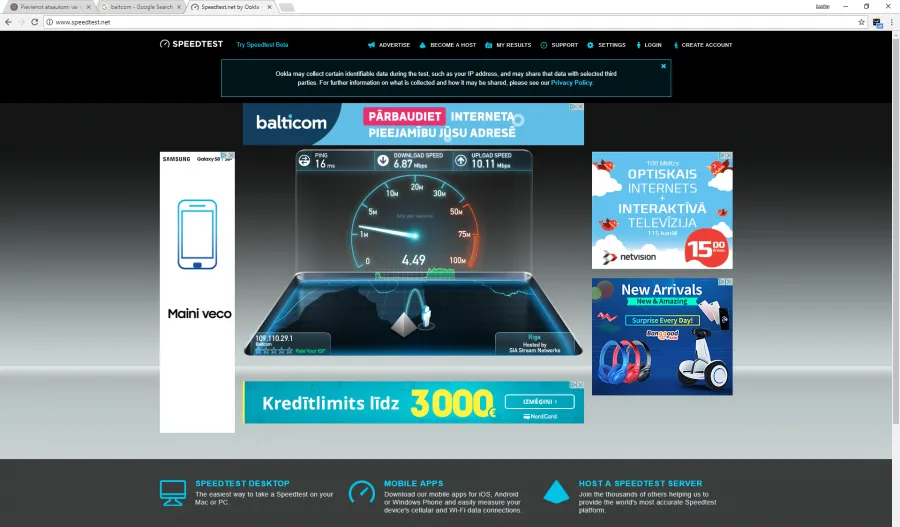Switch to balticom Google Search tab
Image resolution: width=900 pixels, height=527 pixels.
[x=141, y=7]
